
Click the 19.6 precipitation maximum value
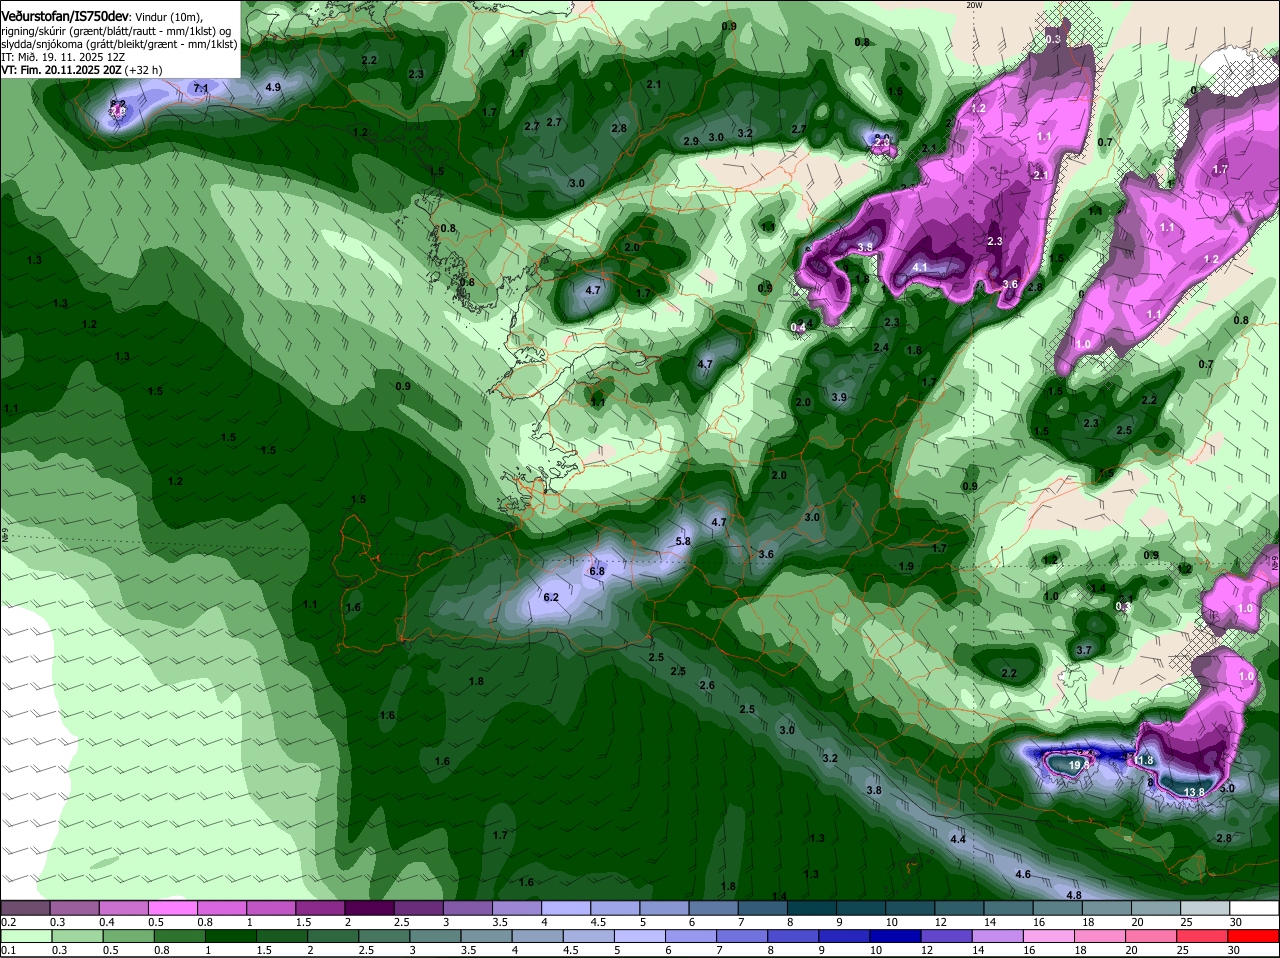click(x=1078, y=765)
